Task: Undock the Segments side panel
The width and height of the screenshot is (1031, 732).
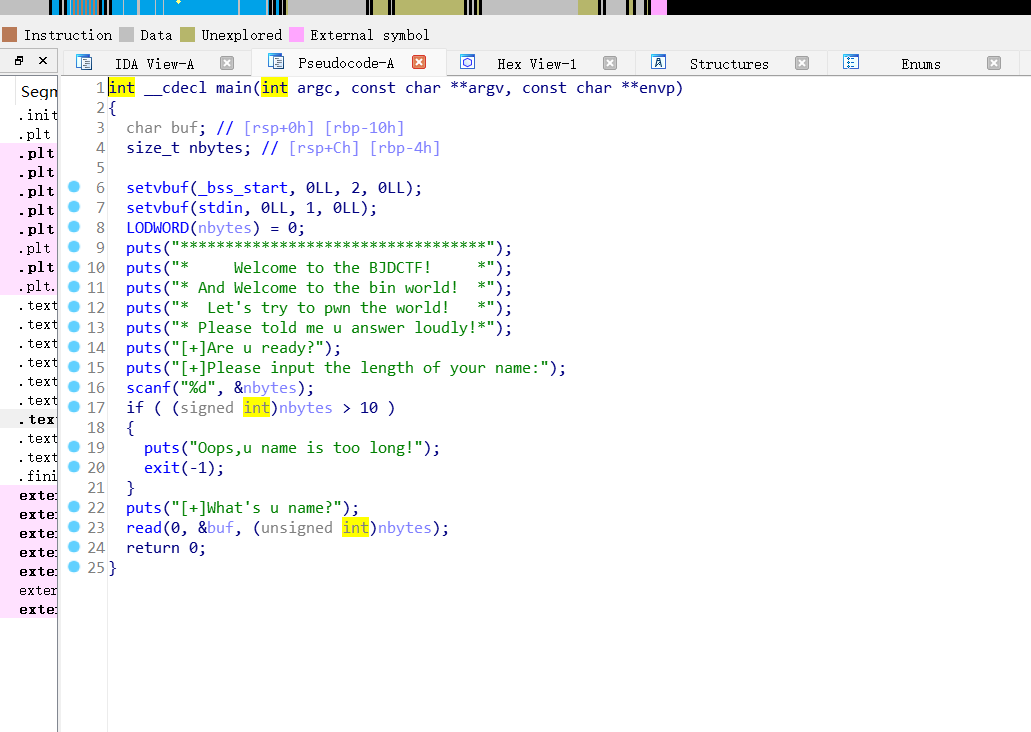Action: [19, 61]
